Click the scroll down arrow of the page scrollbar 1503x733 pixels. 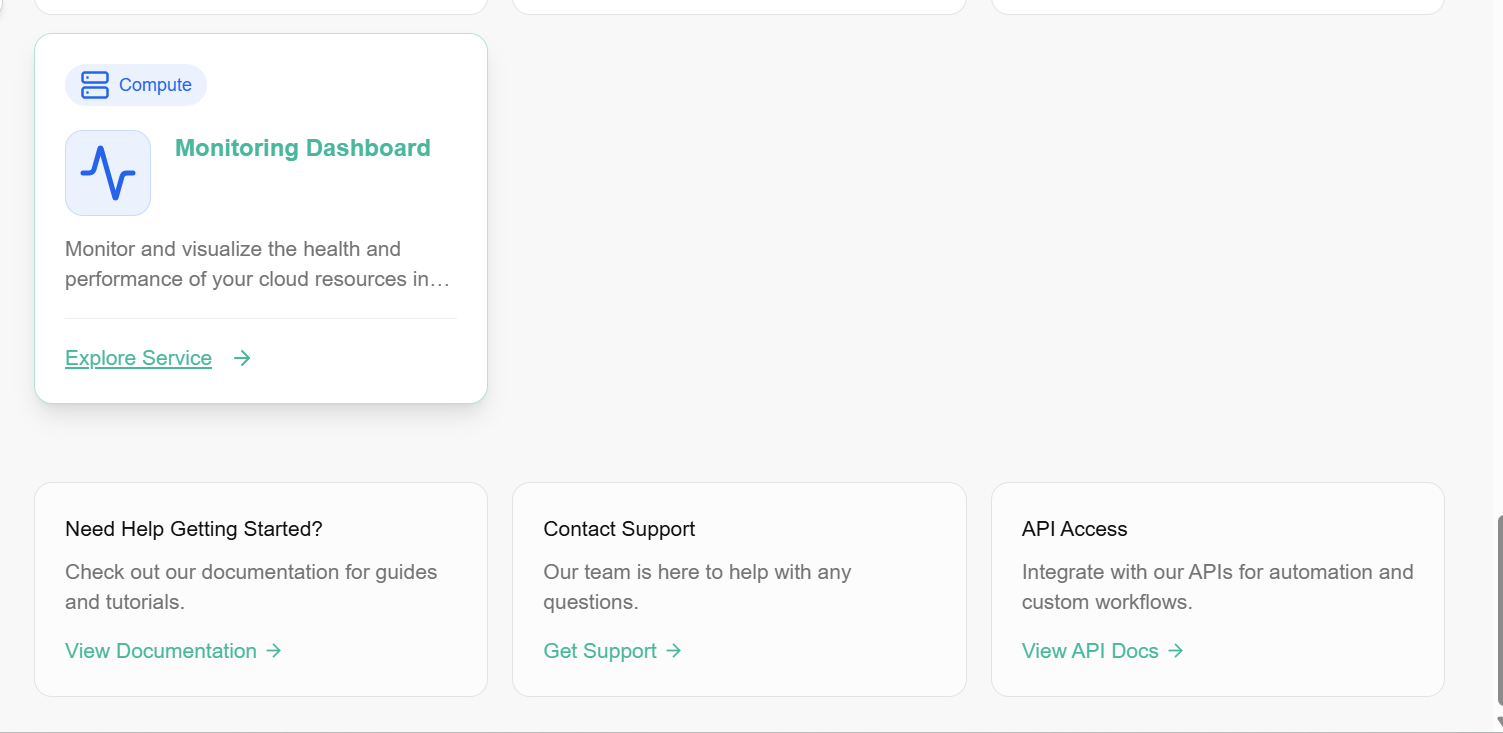[1498, 724]
